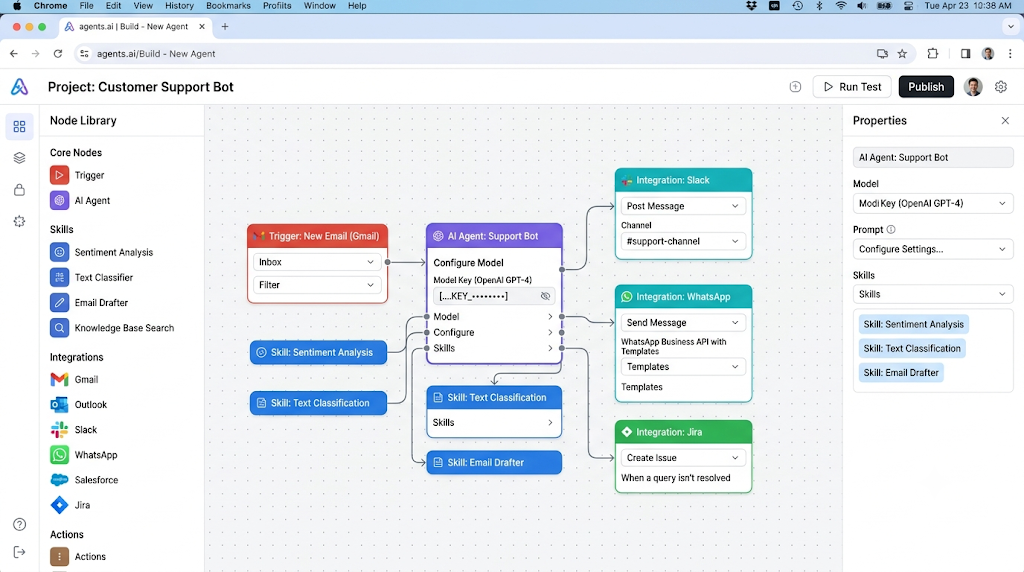Open Chrome extensions puzzle icon
This screenshot has width=1024, height=572.
(x=933, y=54)
